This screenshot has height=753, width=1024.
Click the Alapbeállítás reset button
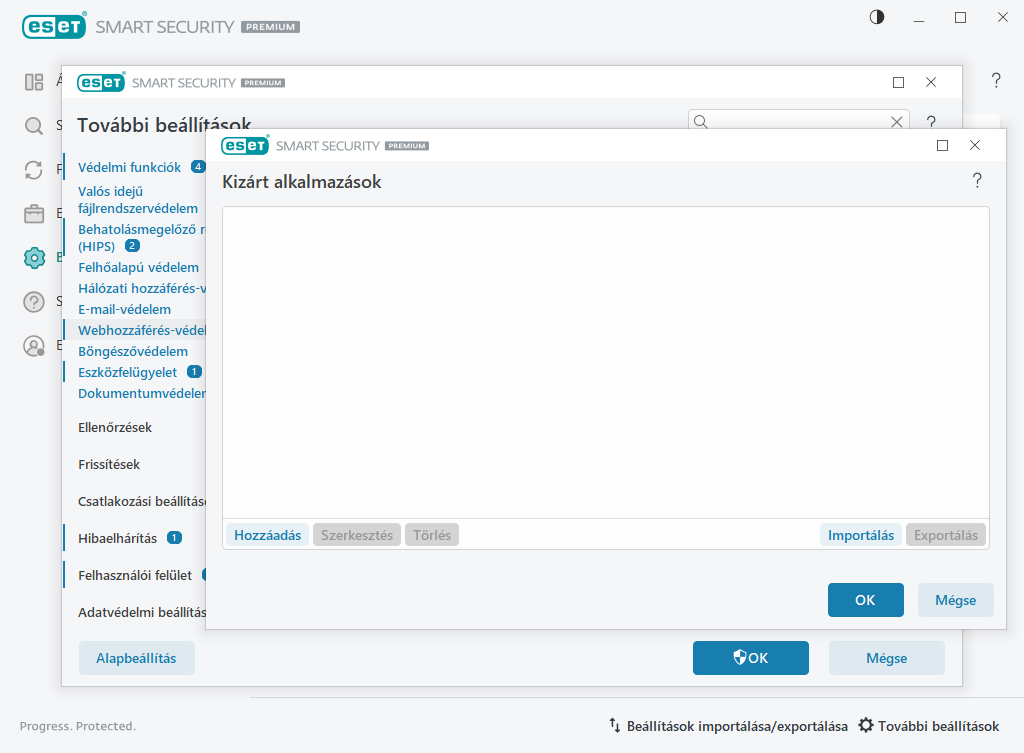click(136, 658)
